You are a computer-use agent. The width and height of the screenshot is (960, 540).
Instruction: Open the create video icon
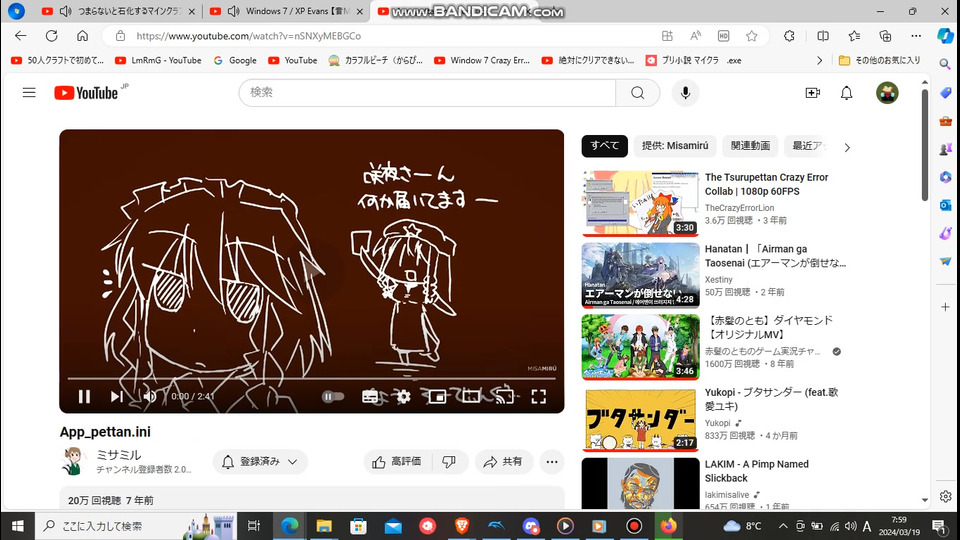pos(812,93)
